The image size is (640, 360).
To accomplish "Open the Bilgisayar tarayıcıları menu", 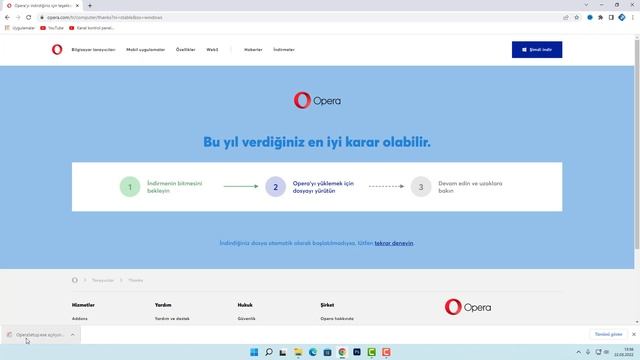I will click(x=93, y=49).
